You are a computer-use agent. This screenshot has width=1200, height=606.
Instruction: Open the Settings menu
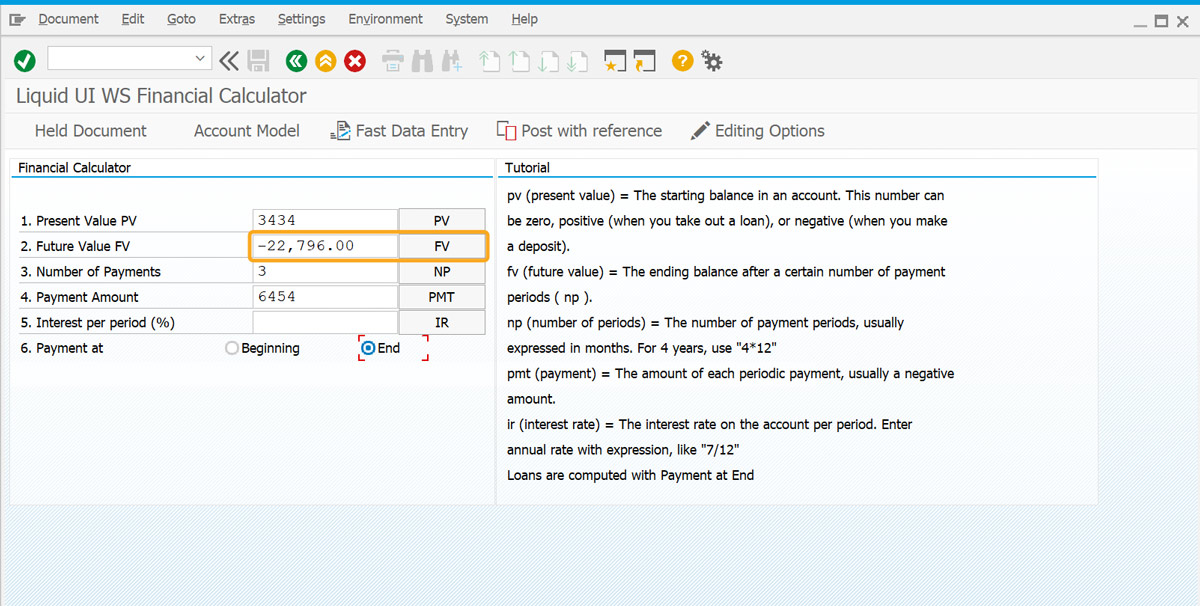301,19
